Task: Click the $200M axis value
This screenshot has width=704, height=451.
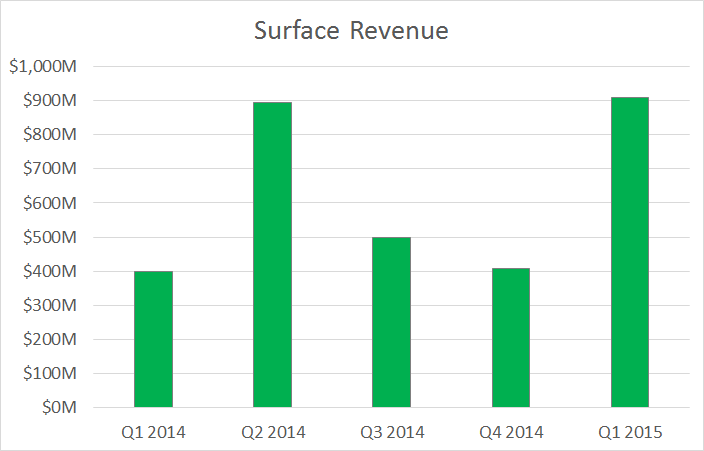Action: (x=48, y=340)
